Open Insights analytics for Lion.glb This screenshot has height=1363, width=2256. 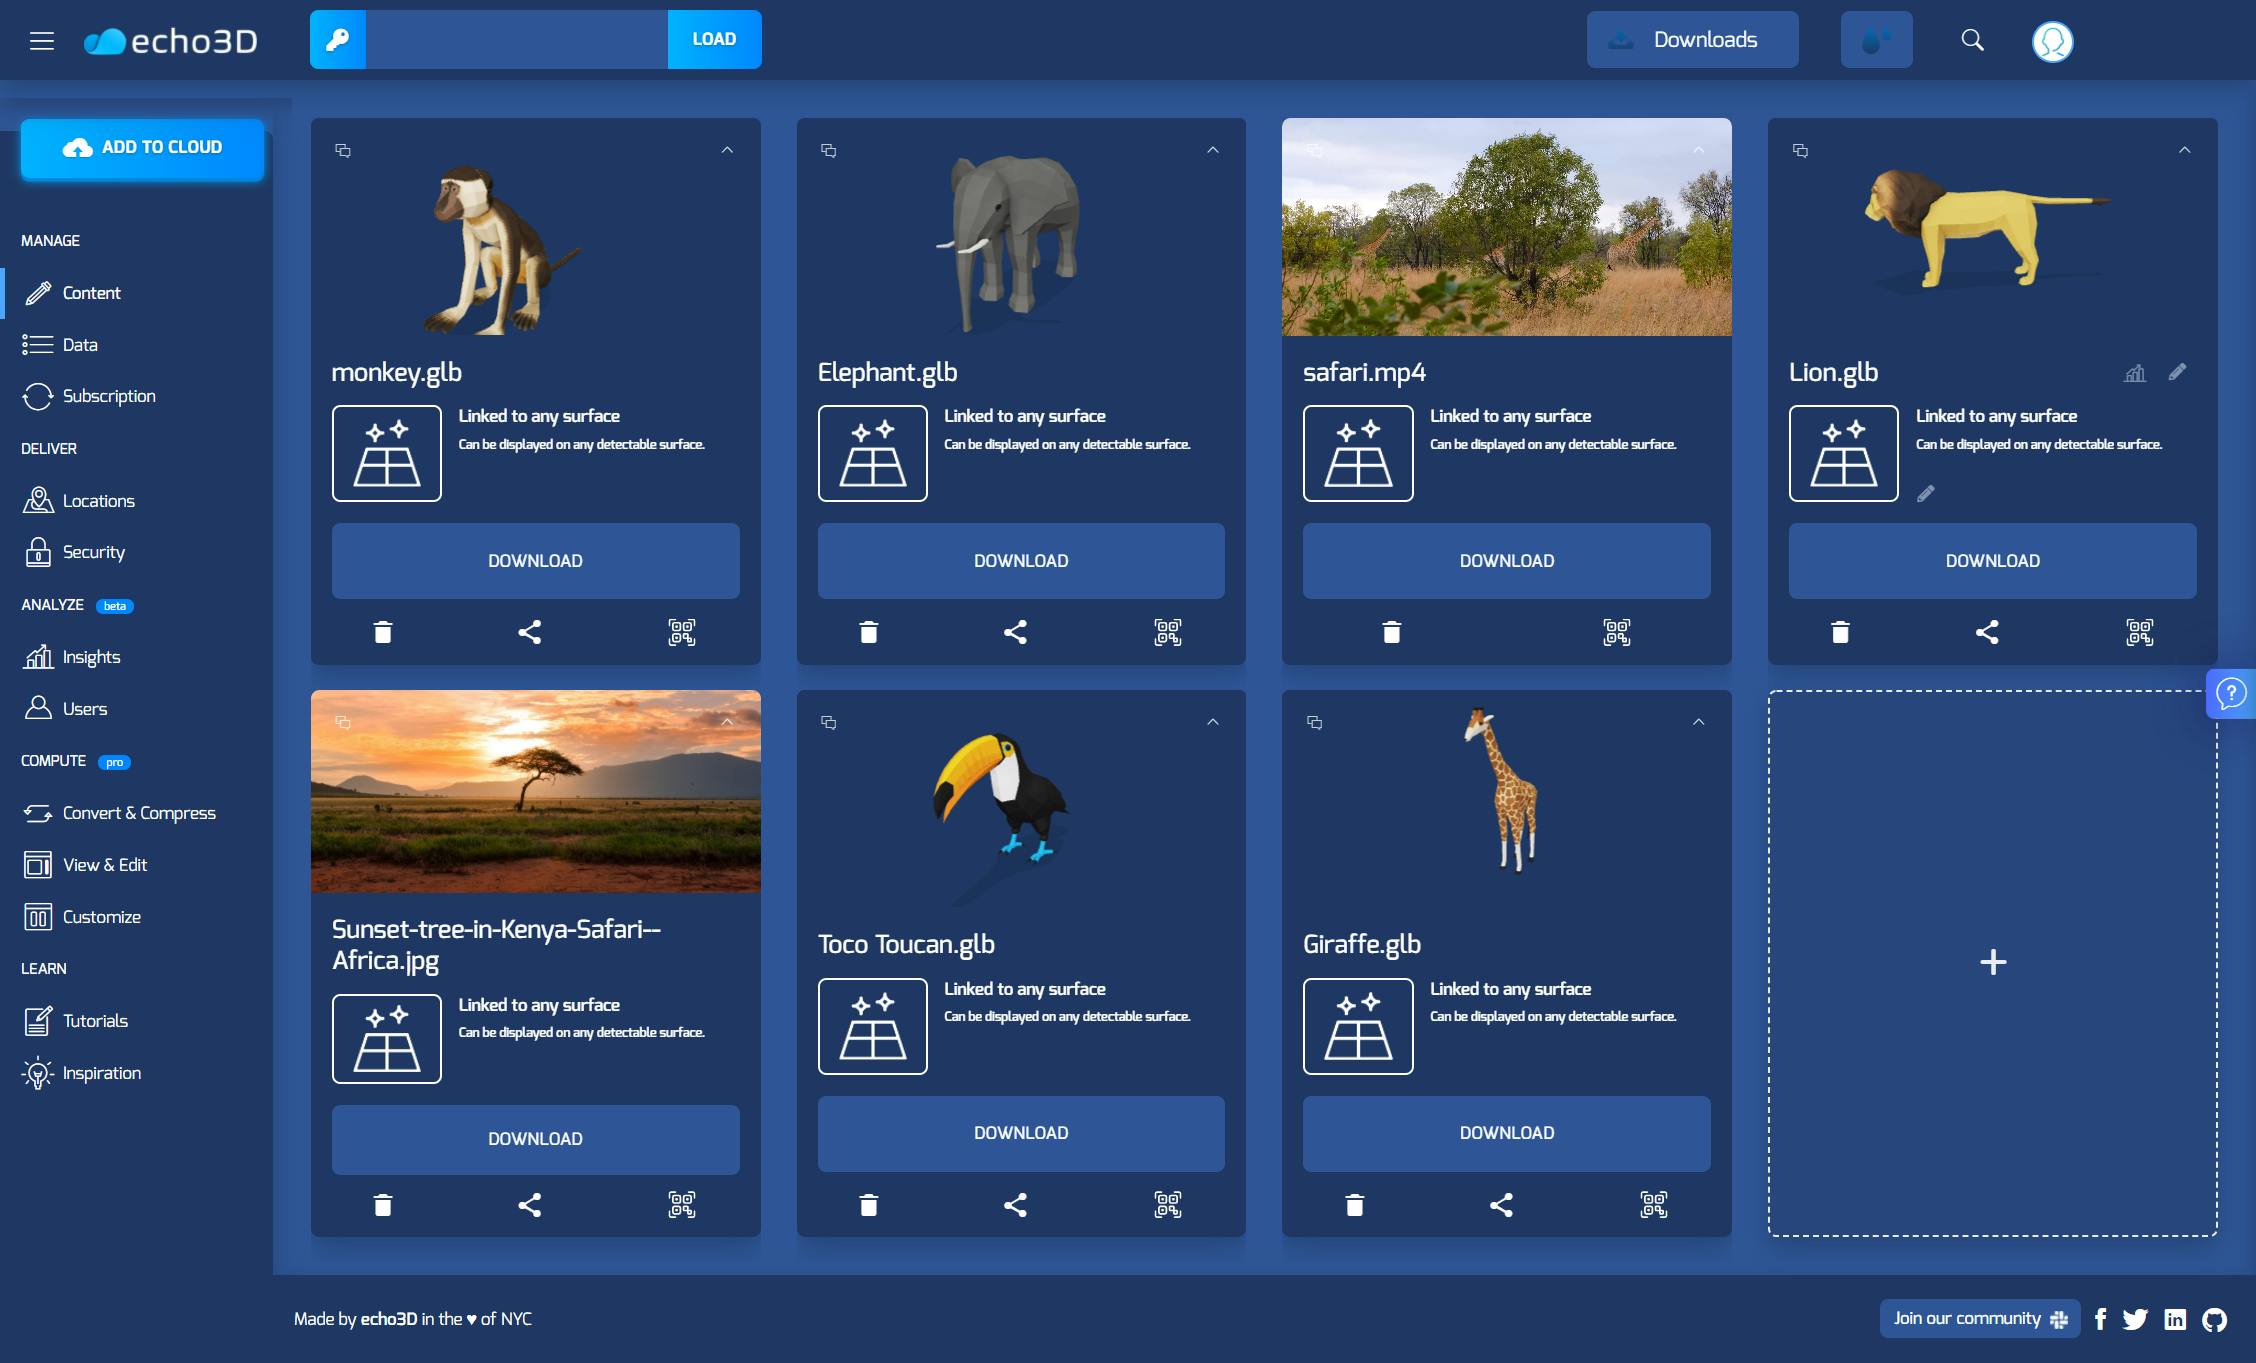point(2134,372)
